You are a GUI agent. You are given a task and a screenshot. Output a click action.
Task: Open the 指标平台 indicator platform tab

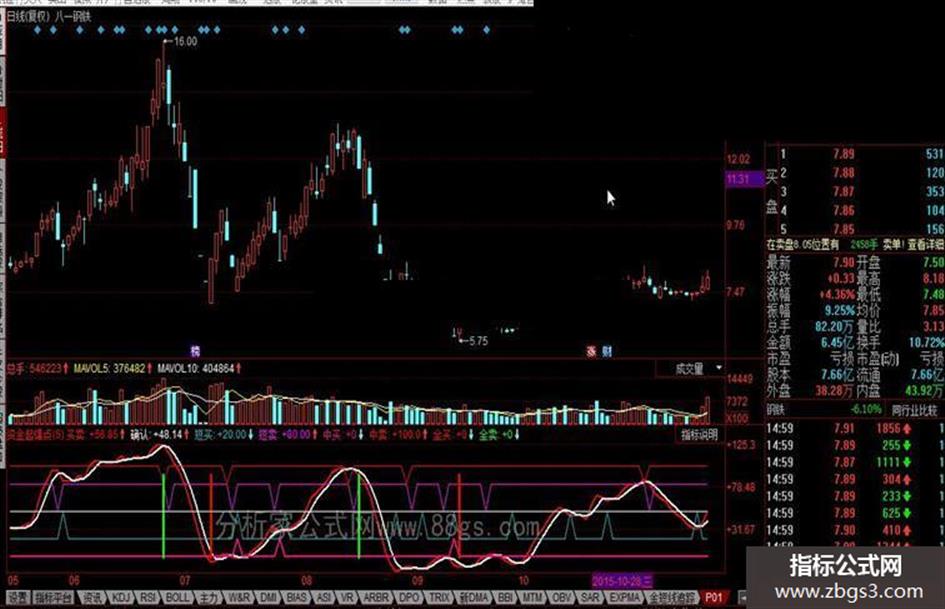[x=53, y=598]
